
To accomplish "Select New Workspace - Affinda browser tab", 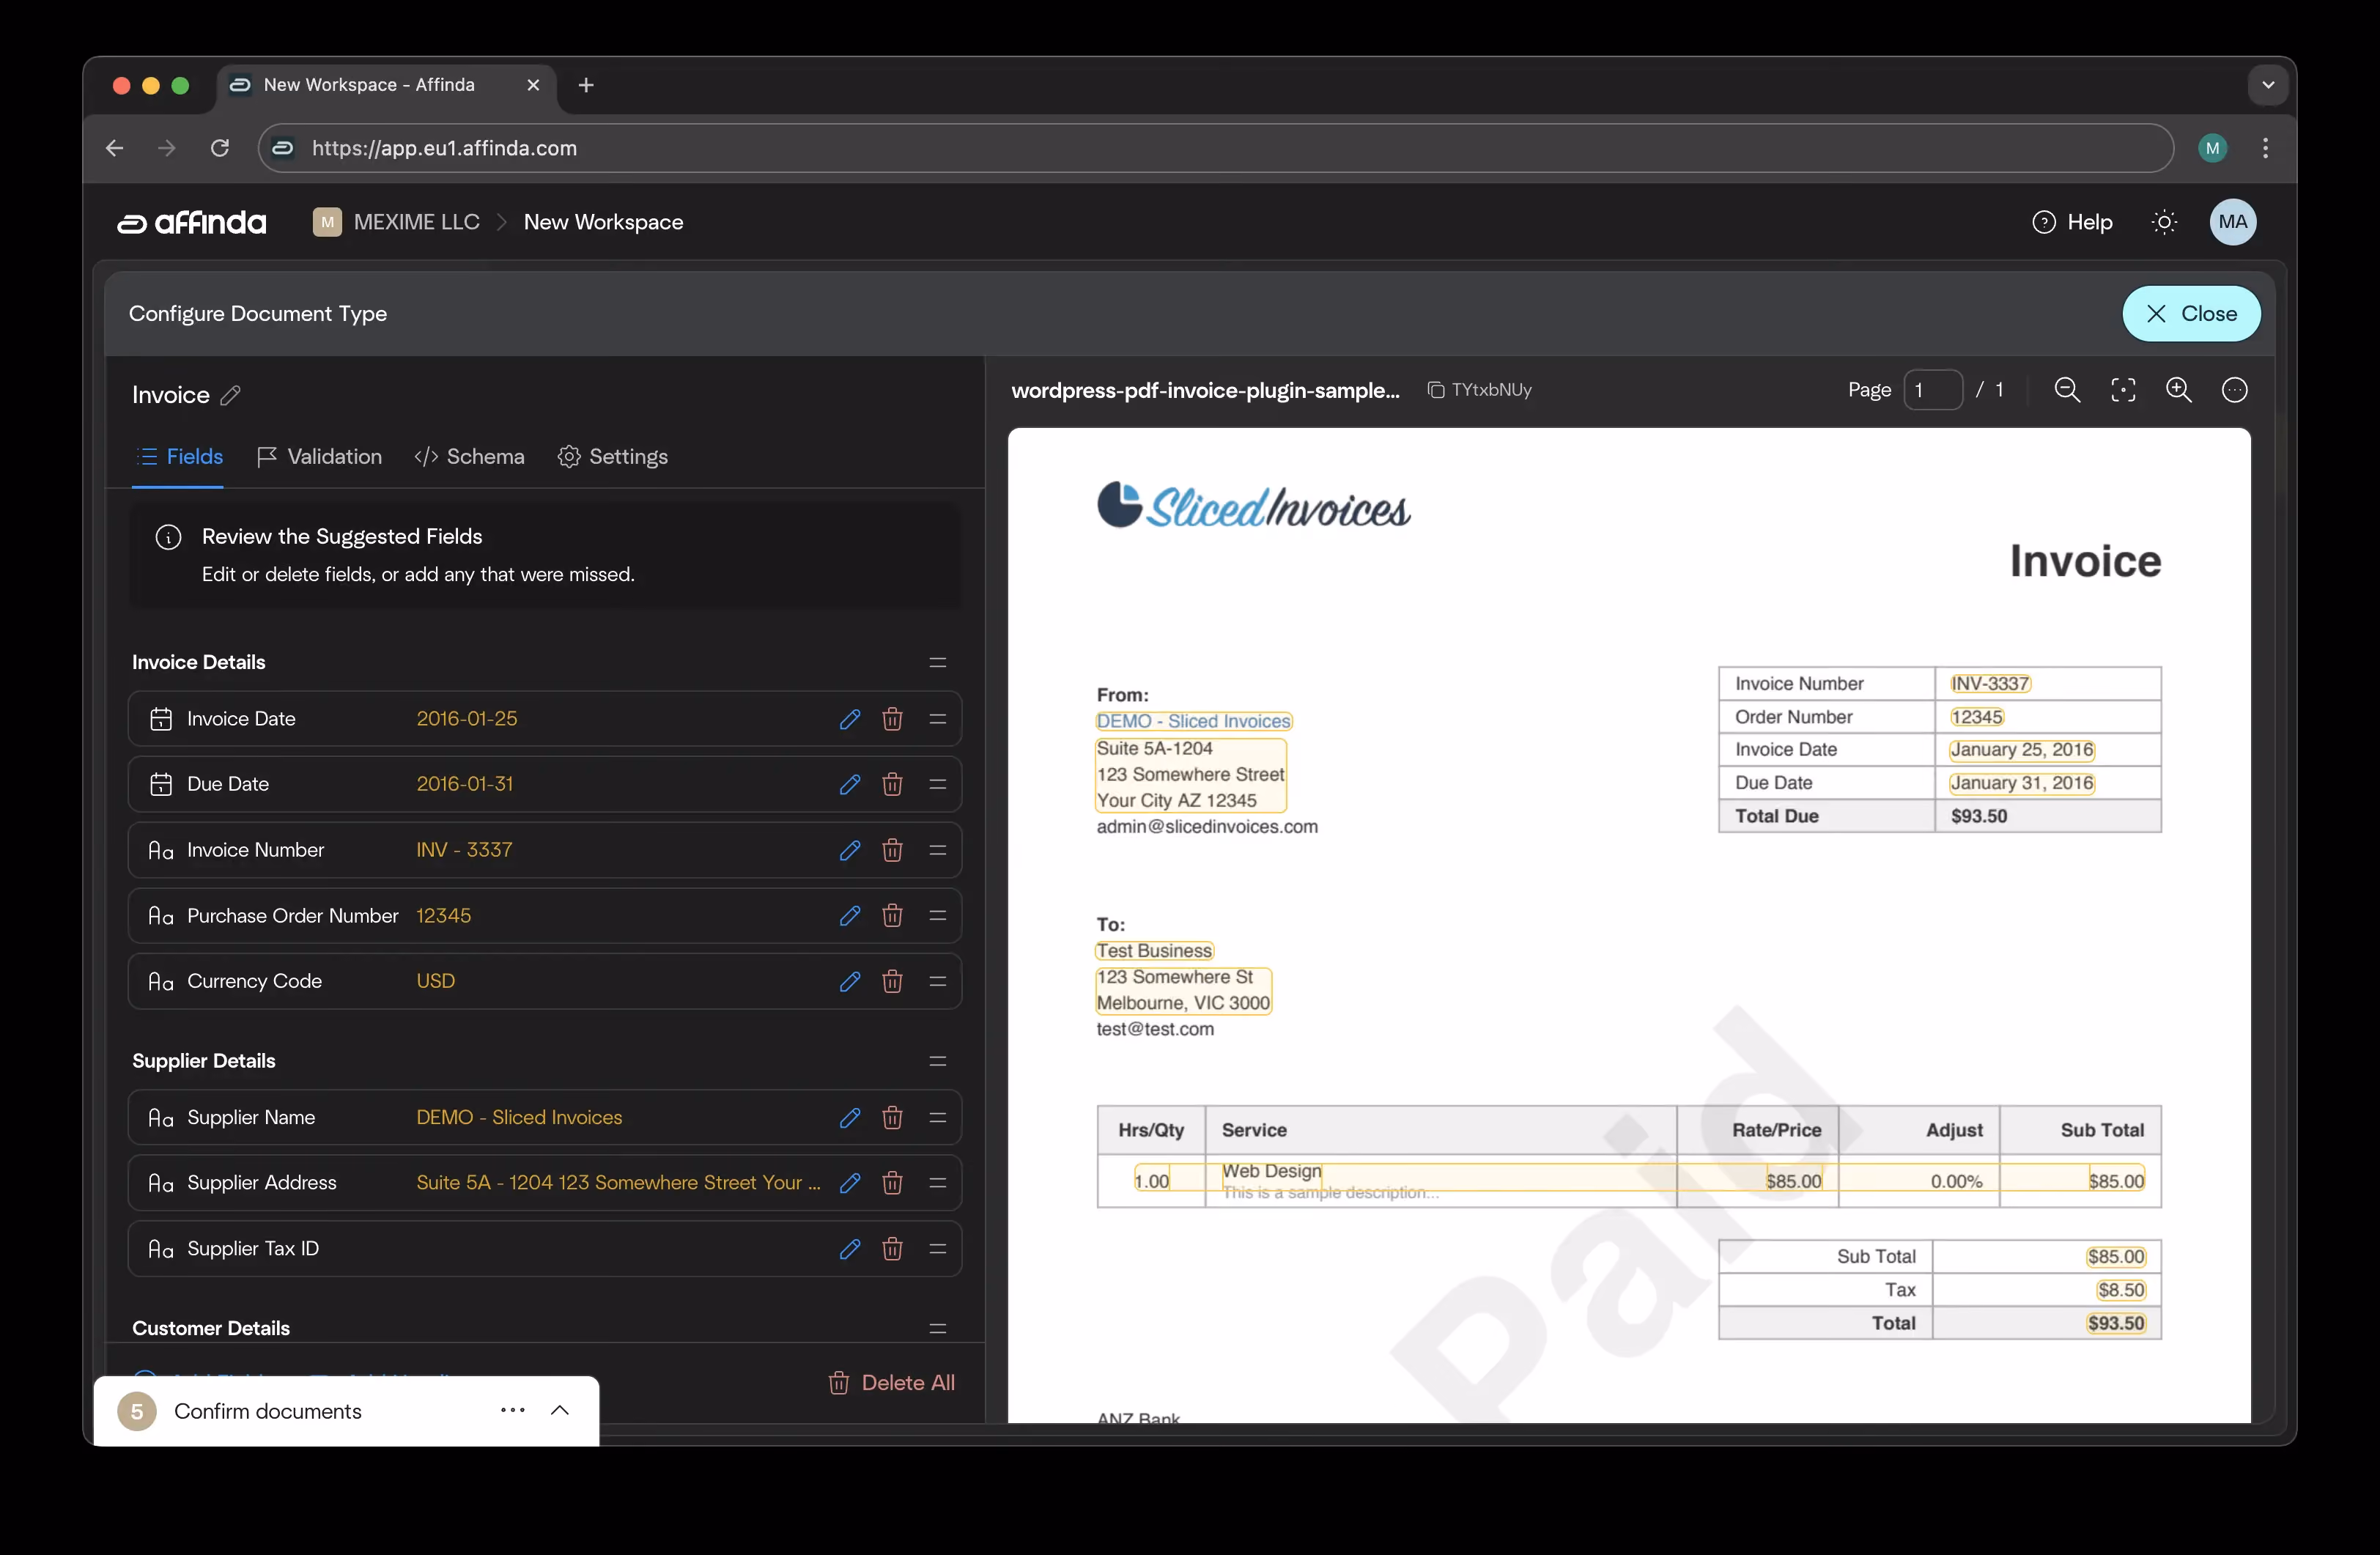I will [385, 85].
